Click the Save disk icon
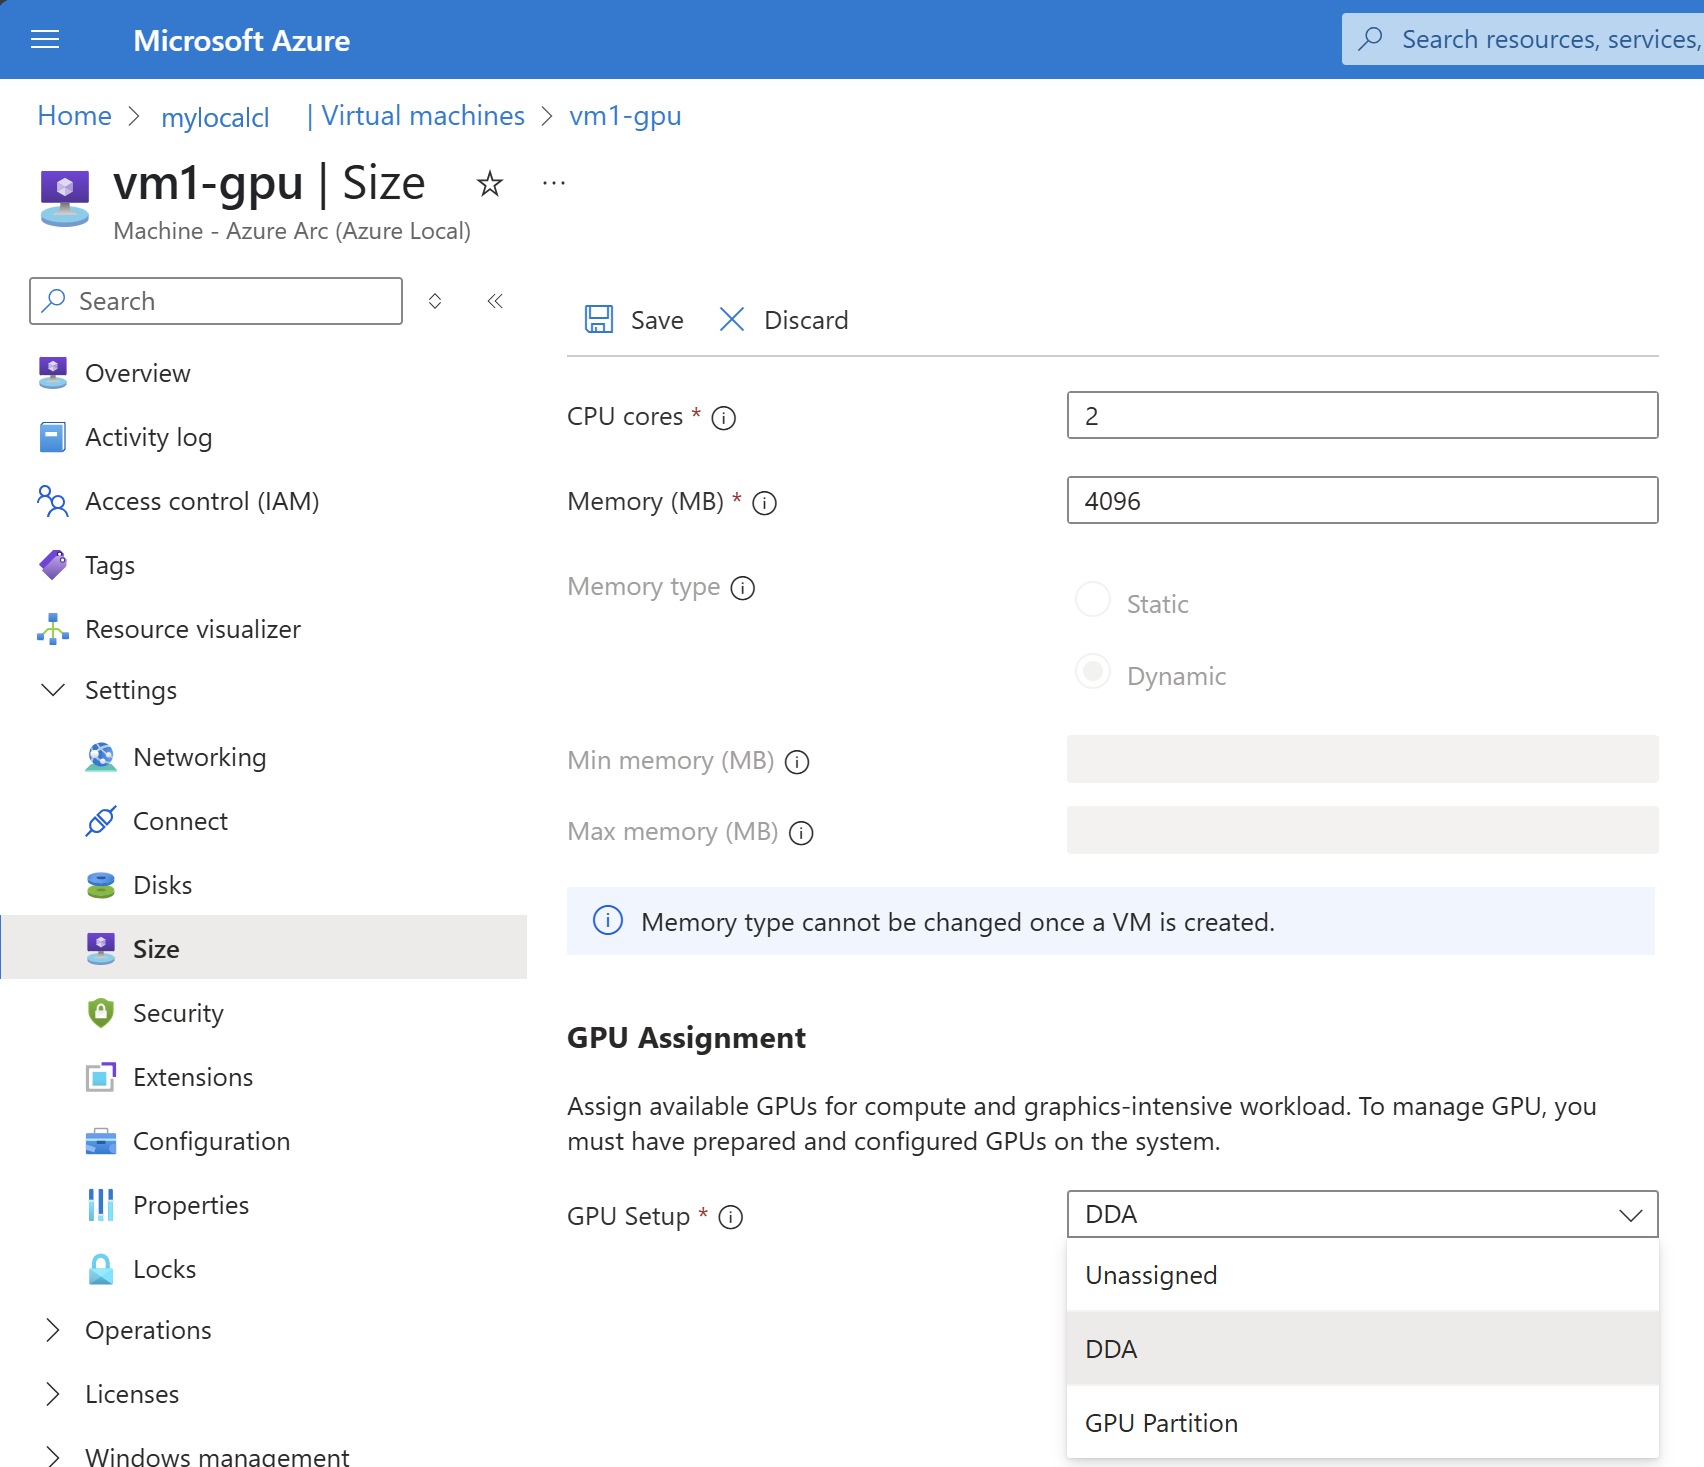 pyautogui.click(x=598, y=320)
